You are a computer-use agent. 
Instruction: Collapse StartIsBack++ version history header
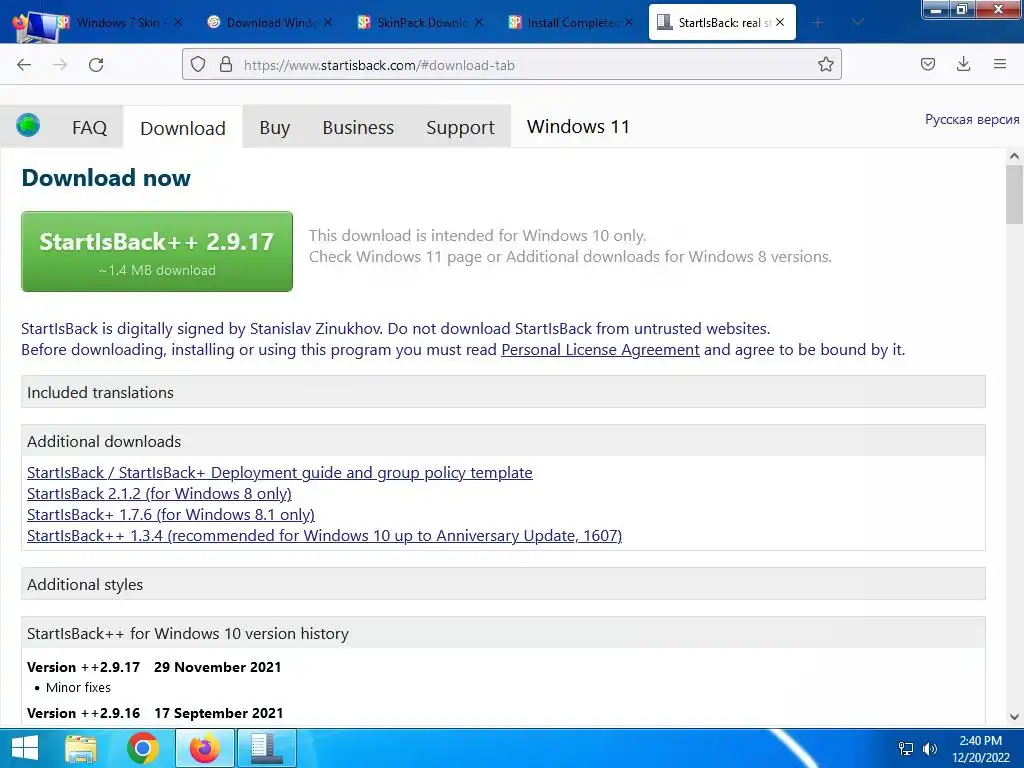click(503, 633)
